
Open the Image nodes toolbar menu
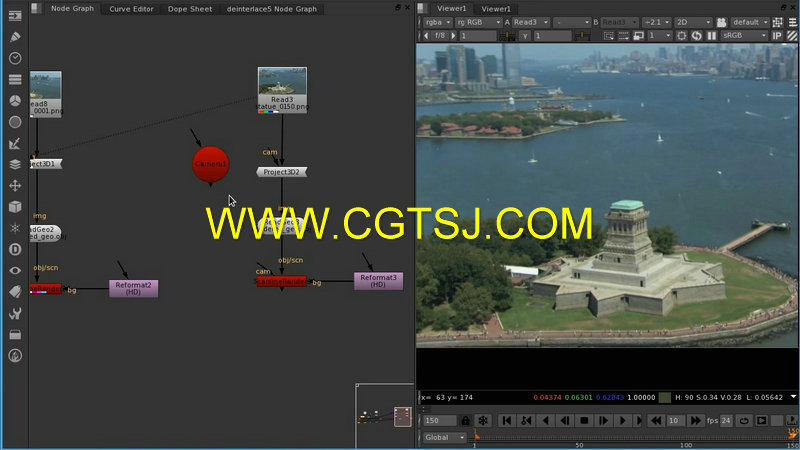[x=15, y=16]
